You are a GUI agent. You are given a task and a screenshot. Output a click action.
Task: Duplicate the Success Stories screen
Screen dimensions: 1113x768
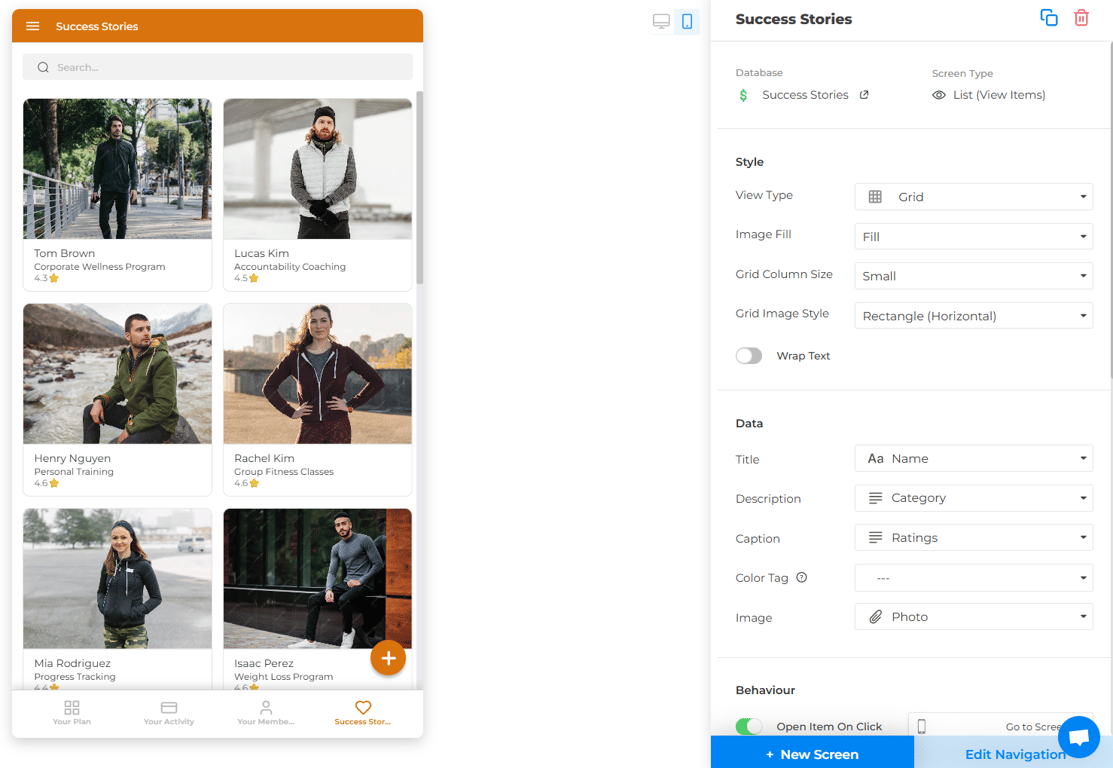1048,18
